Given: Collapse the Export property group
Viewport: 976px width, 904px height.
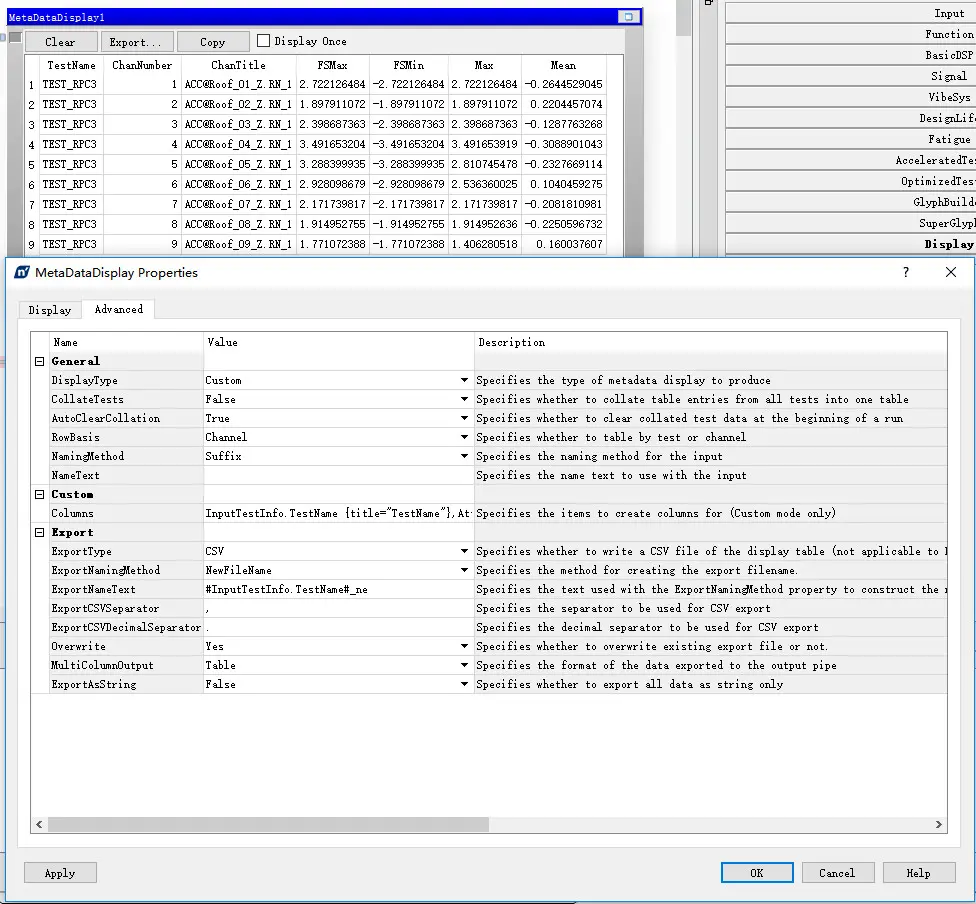Looking at the screenshot, I should (x=39, y=532).
